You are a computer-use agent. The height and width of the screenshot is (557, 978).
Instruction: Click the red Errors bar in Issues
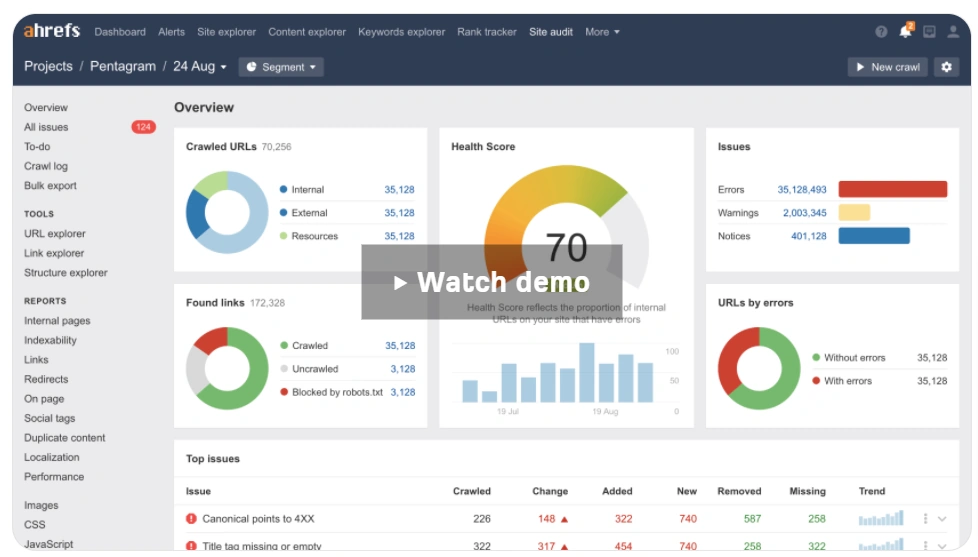click(892, 189)
